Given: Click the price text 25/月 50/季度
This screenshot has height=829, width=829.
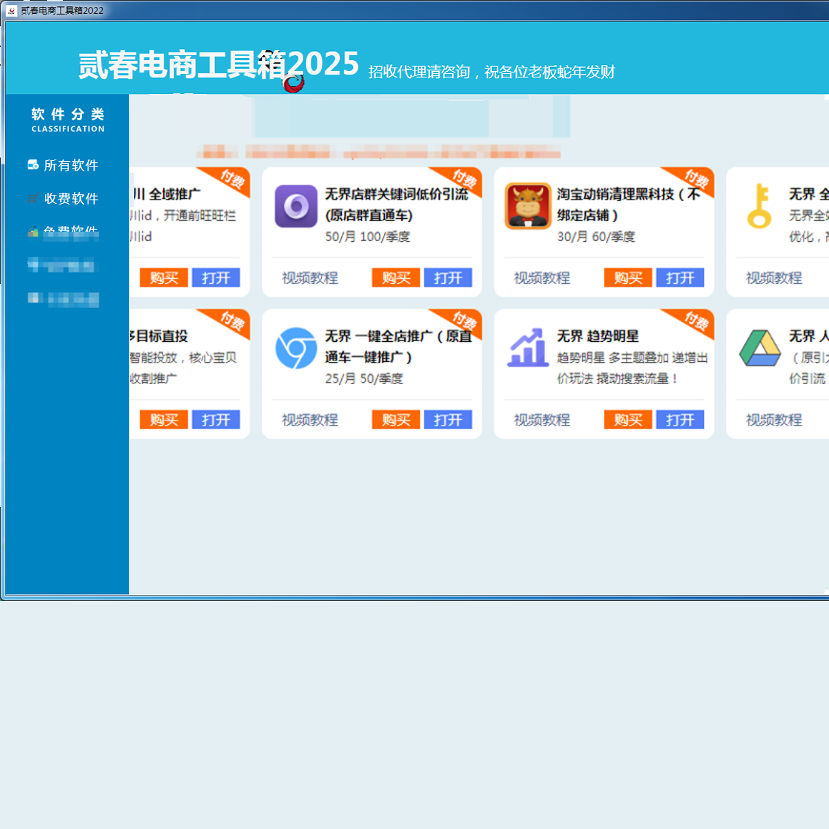Looking at the screenshot, I should coord(364,379).
